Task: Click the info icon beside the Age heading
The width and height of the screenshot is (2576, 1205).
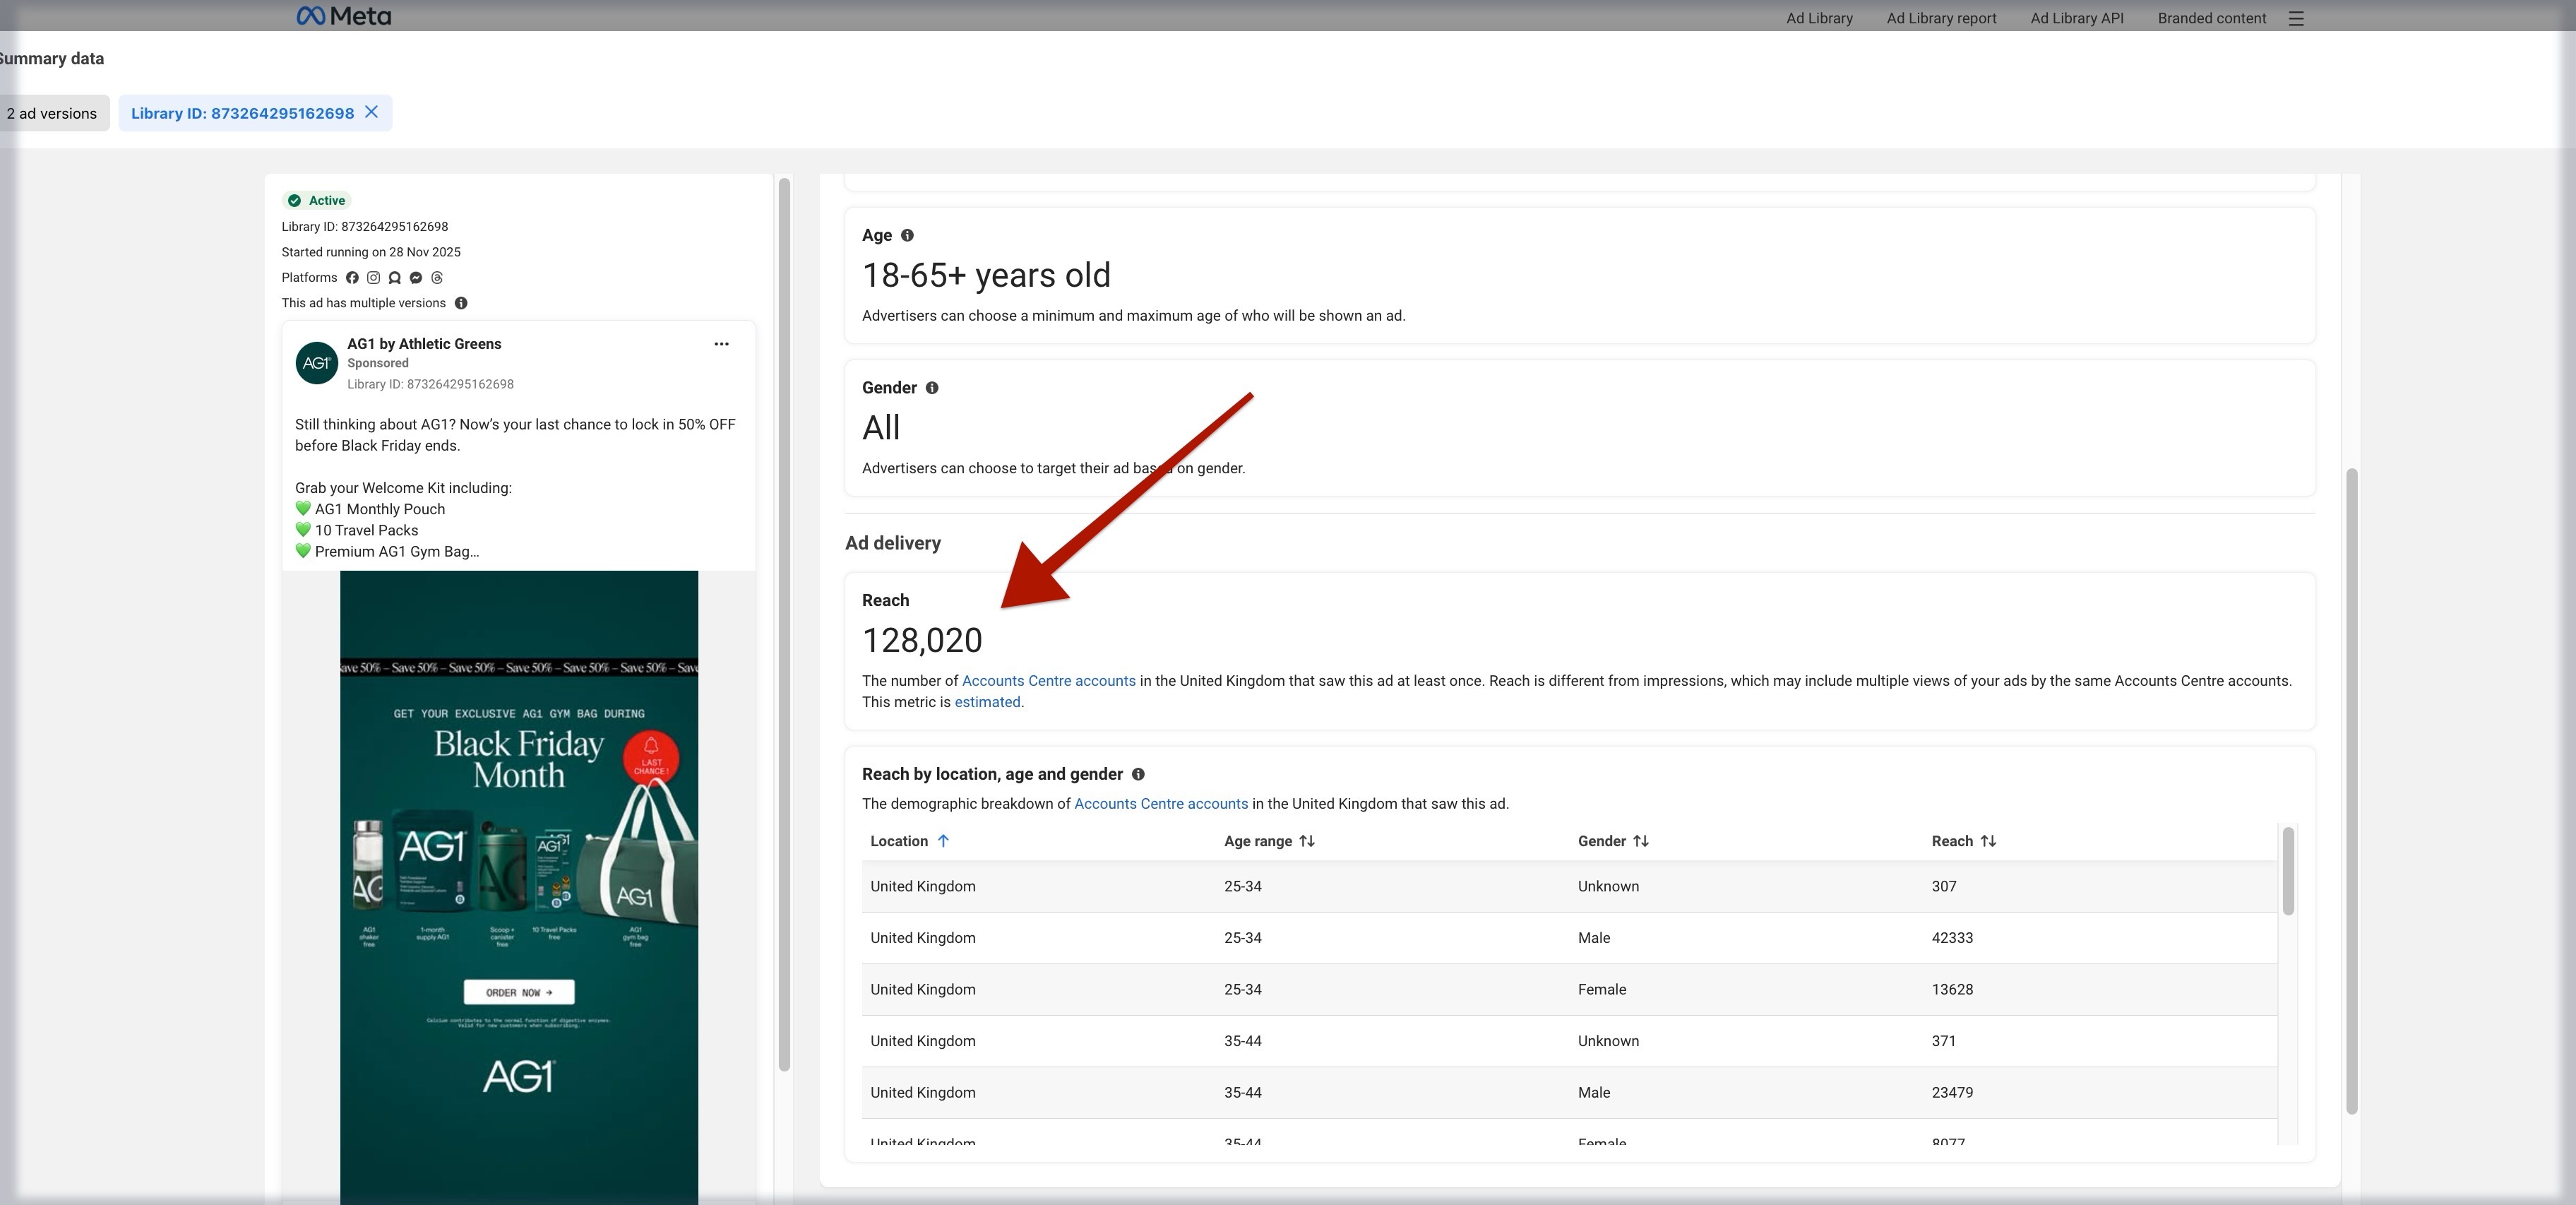Action: (907, 235)
